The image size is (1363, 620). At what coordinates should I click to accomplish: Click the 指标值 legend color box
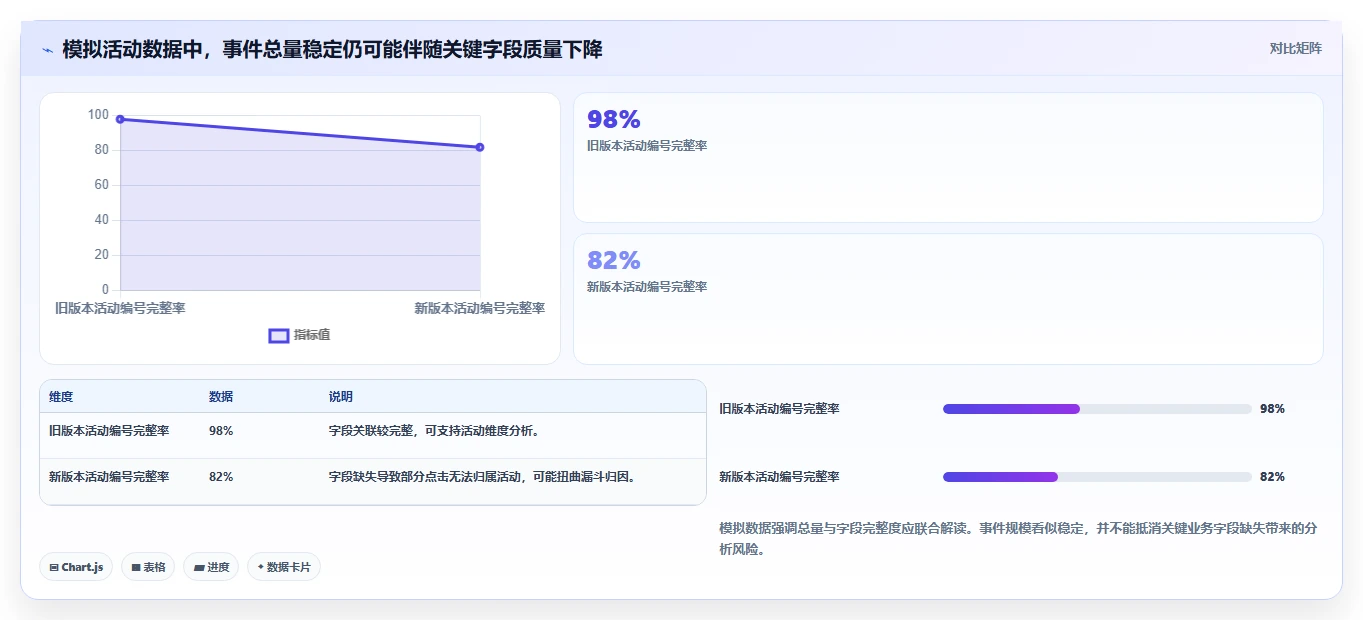(279, 335)
